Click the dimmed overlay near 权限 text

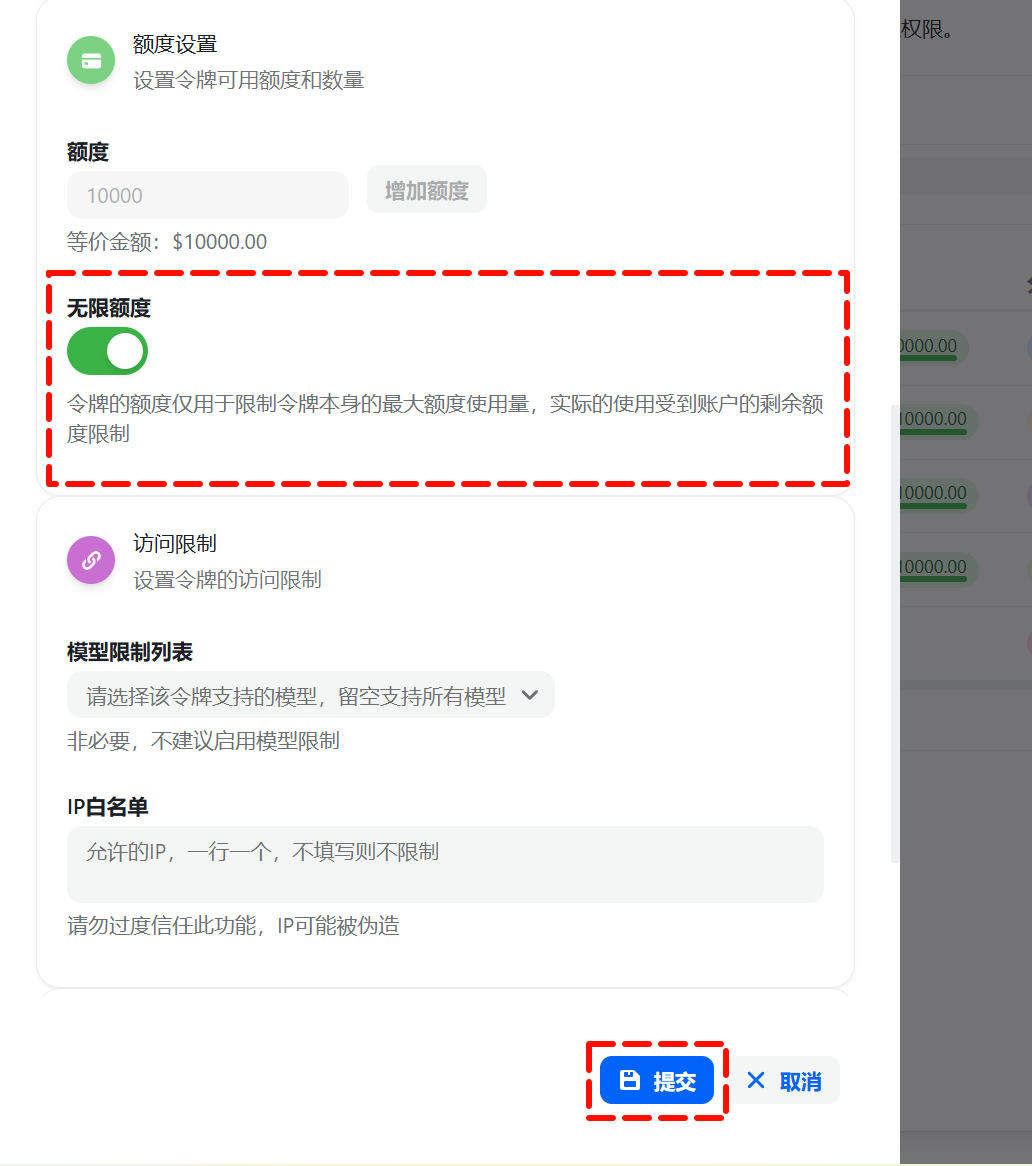point(926,30)
